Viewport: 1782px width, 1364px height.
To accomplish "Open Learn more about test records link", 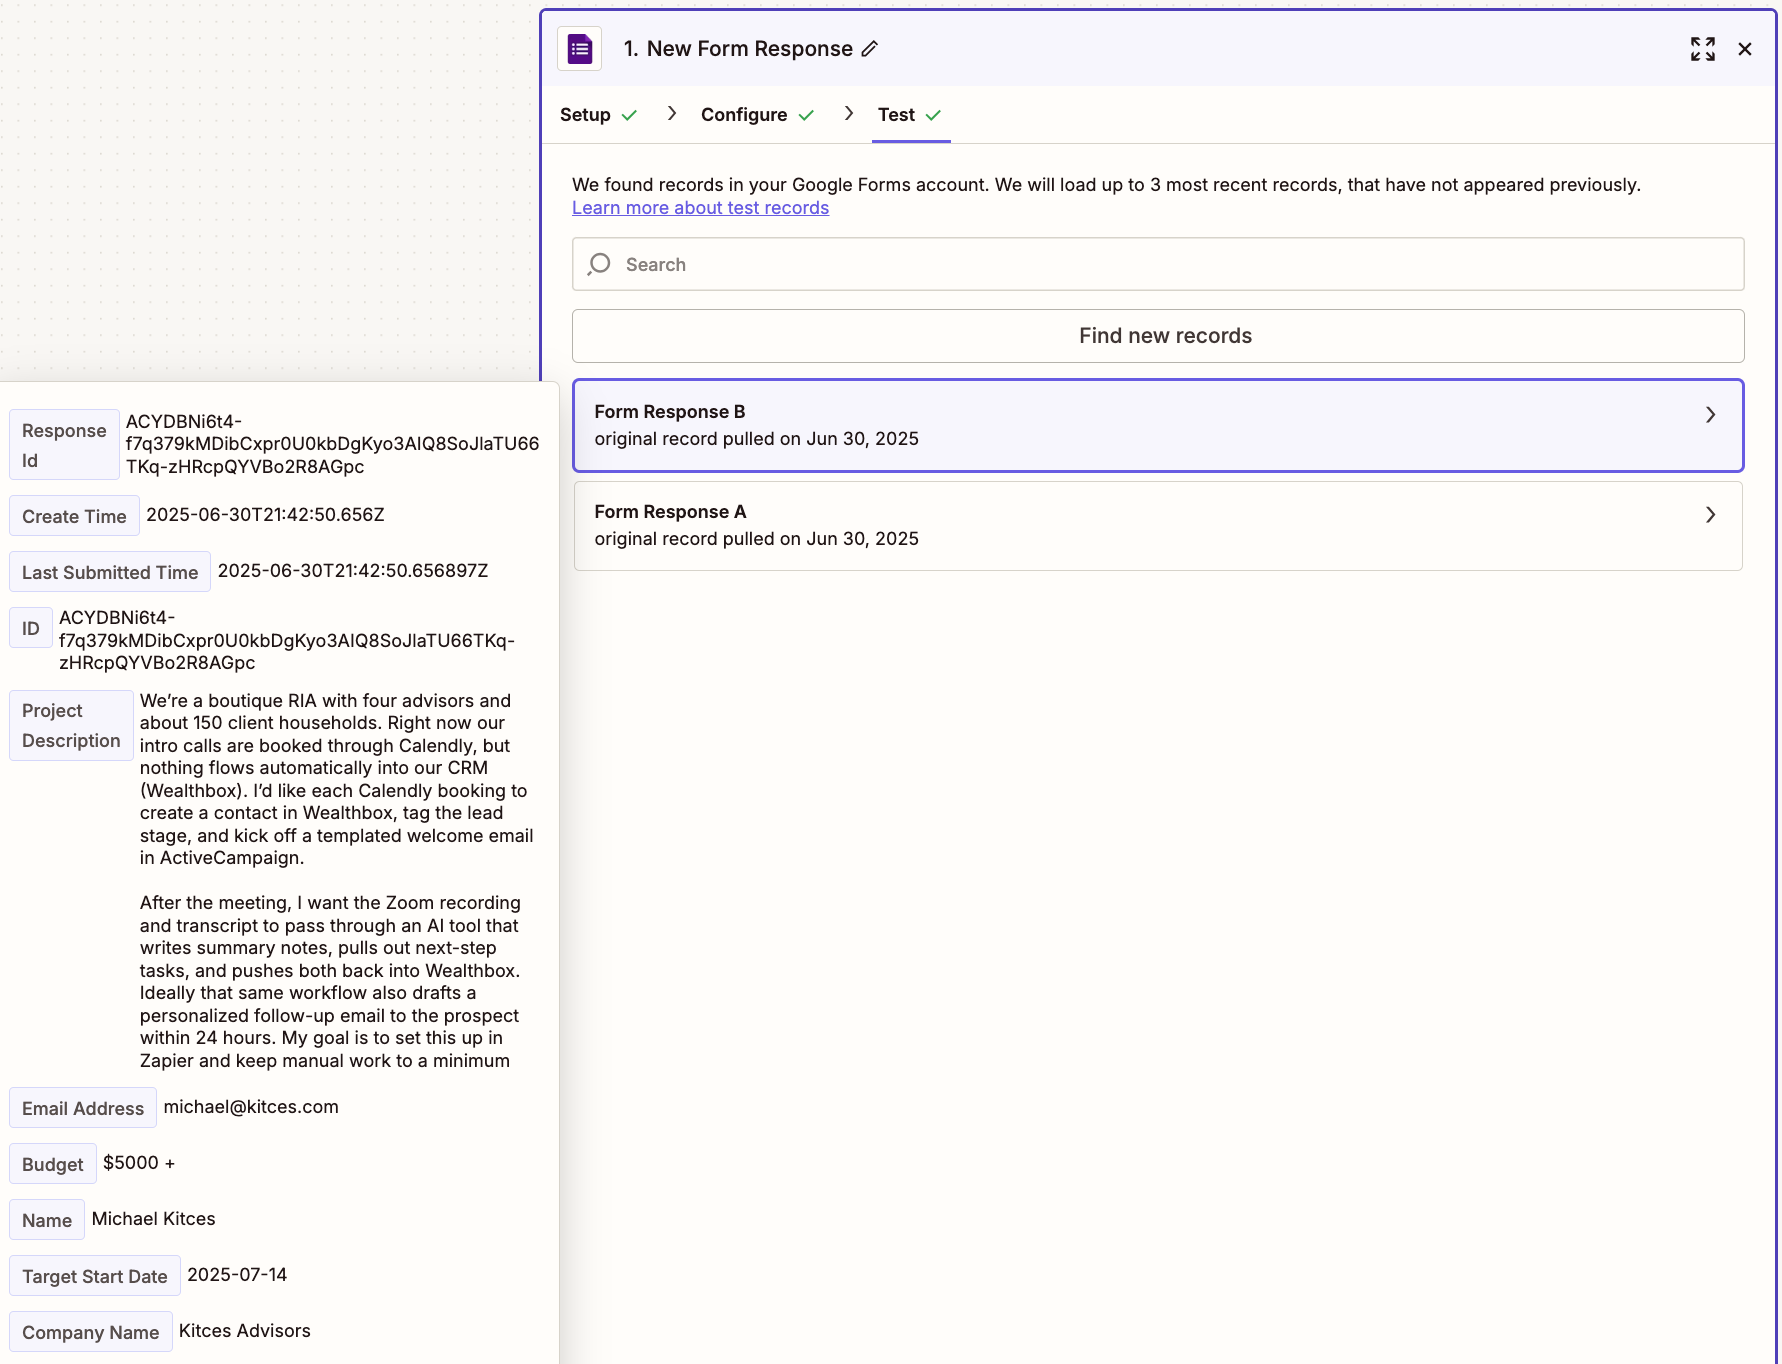I will (700, 208).
